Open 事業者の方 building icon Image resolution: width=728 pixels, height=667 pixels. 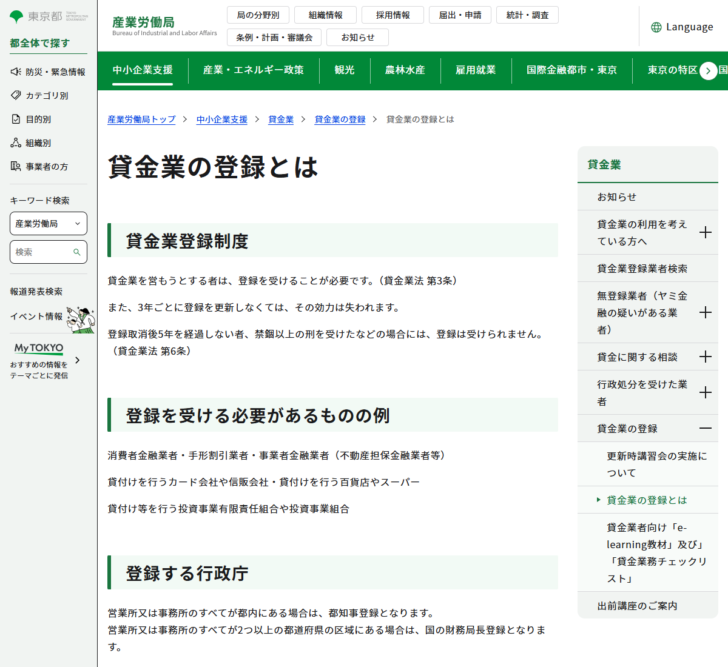point(16,166)
